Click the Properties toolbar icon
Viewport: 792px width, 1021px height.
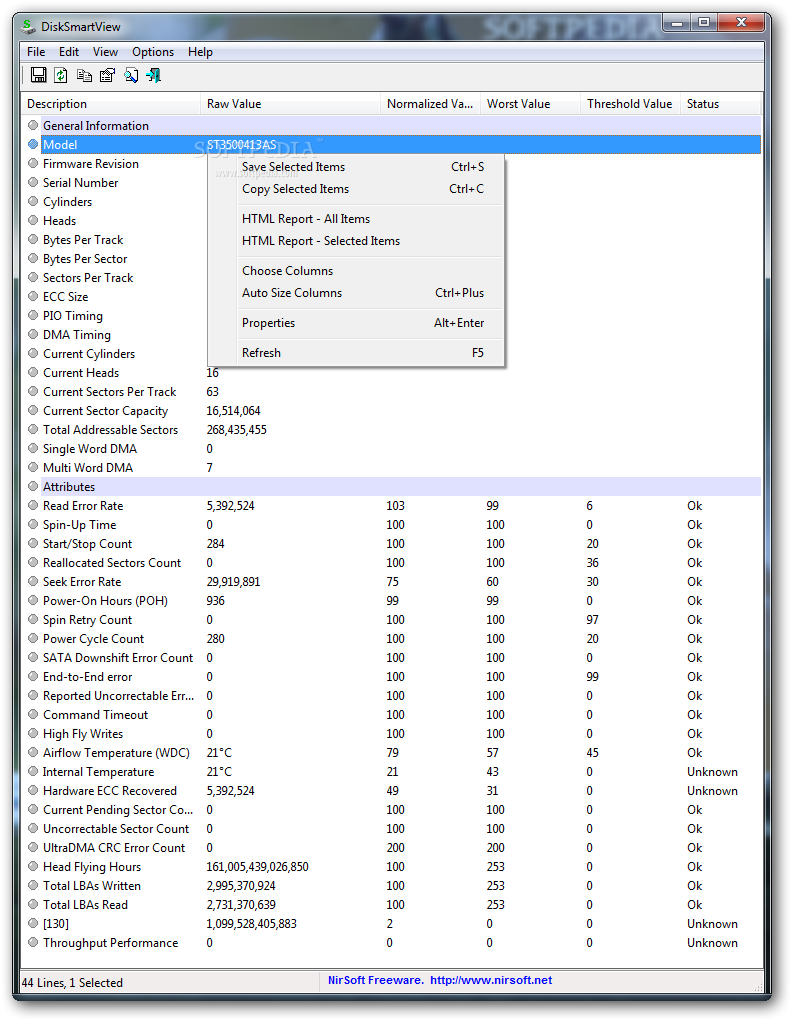(x=107, y=76)
